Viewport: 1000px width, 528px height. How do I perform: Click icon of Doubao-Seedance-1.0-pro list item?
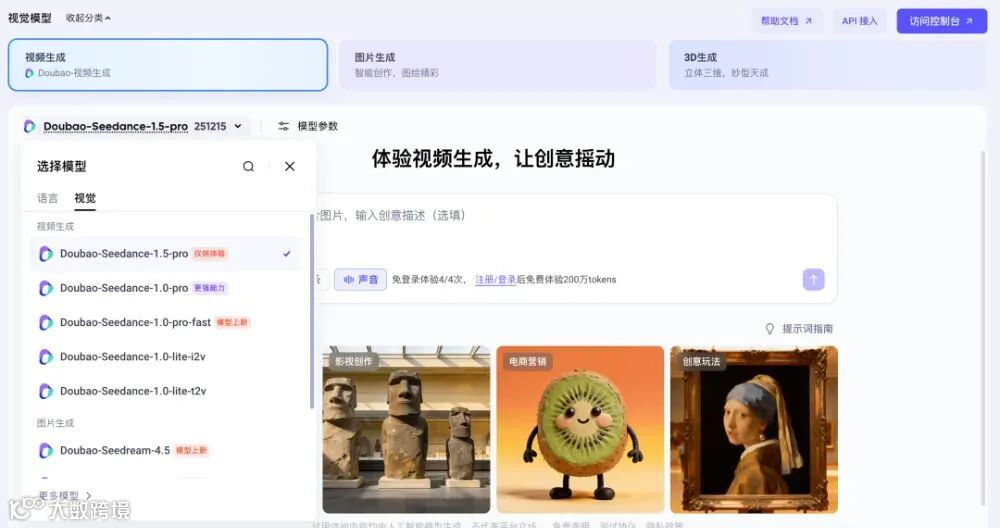pos(45,288)
